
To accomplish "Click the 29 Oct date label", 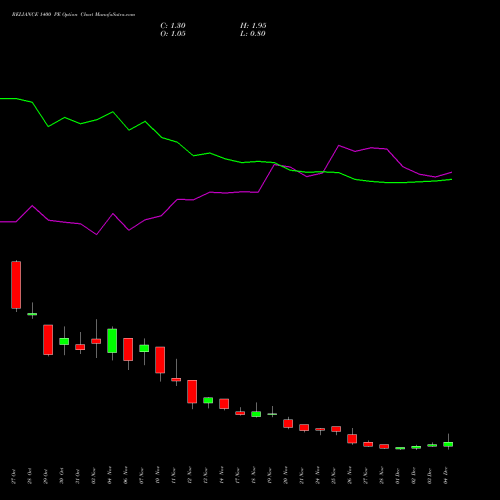I will coord(46,476).
